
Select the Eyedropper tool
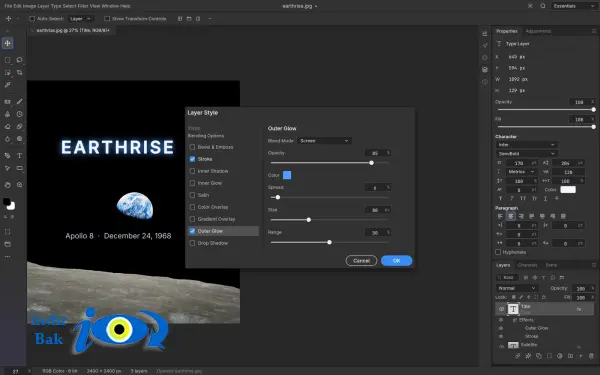click(x=7, y=85)
